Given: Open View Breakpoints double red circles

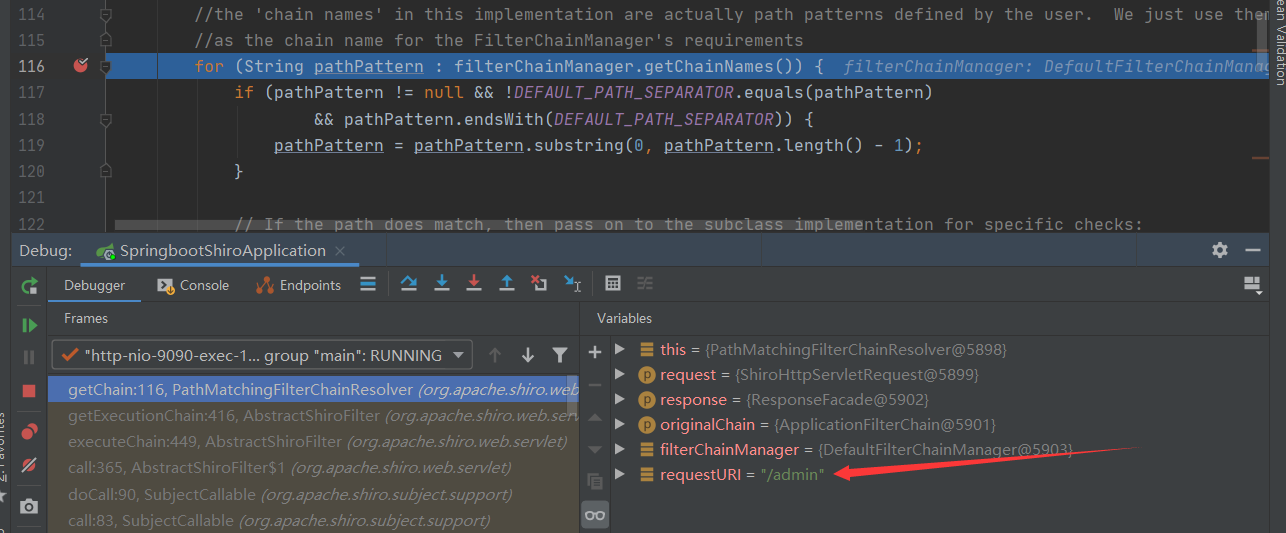Looking at the screenshot, I should (x=29, y=431).
